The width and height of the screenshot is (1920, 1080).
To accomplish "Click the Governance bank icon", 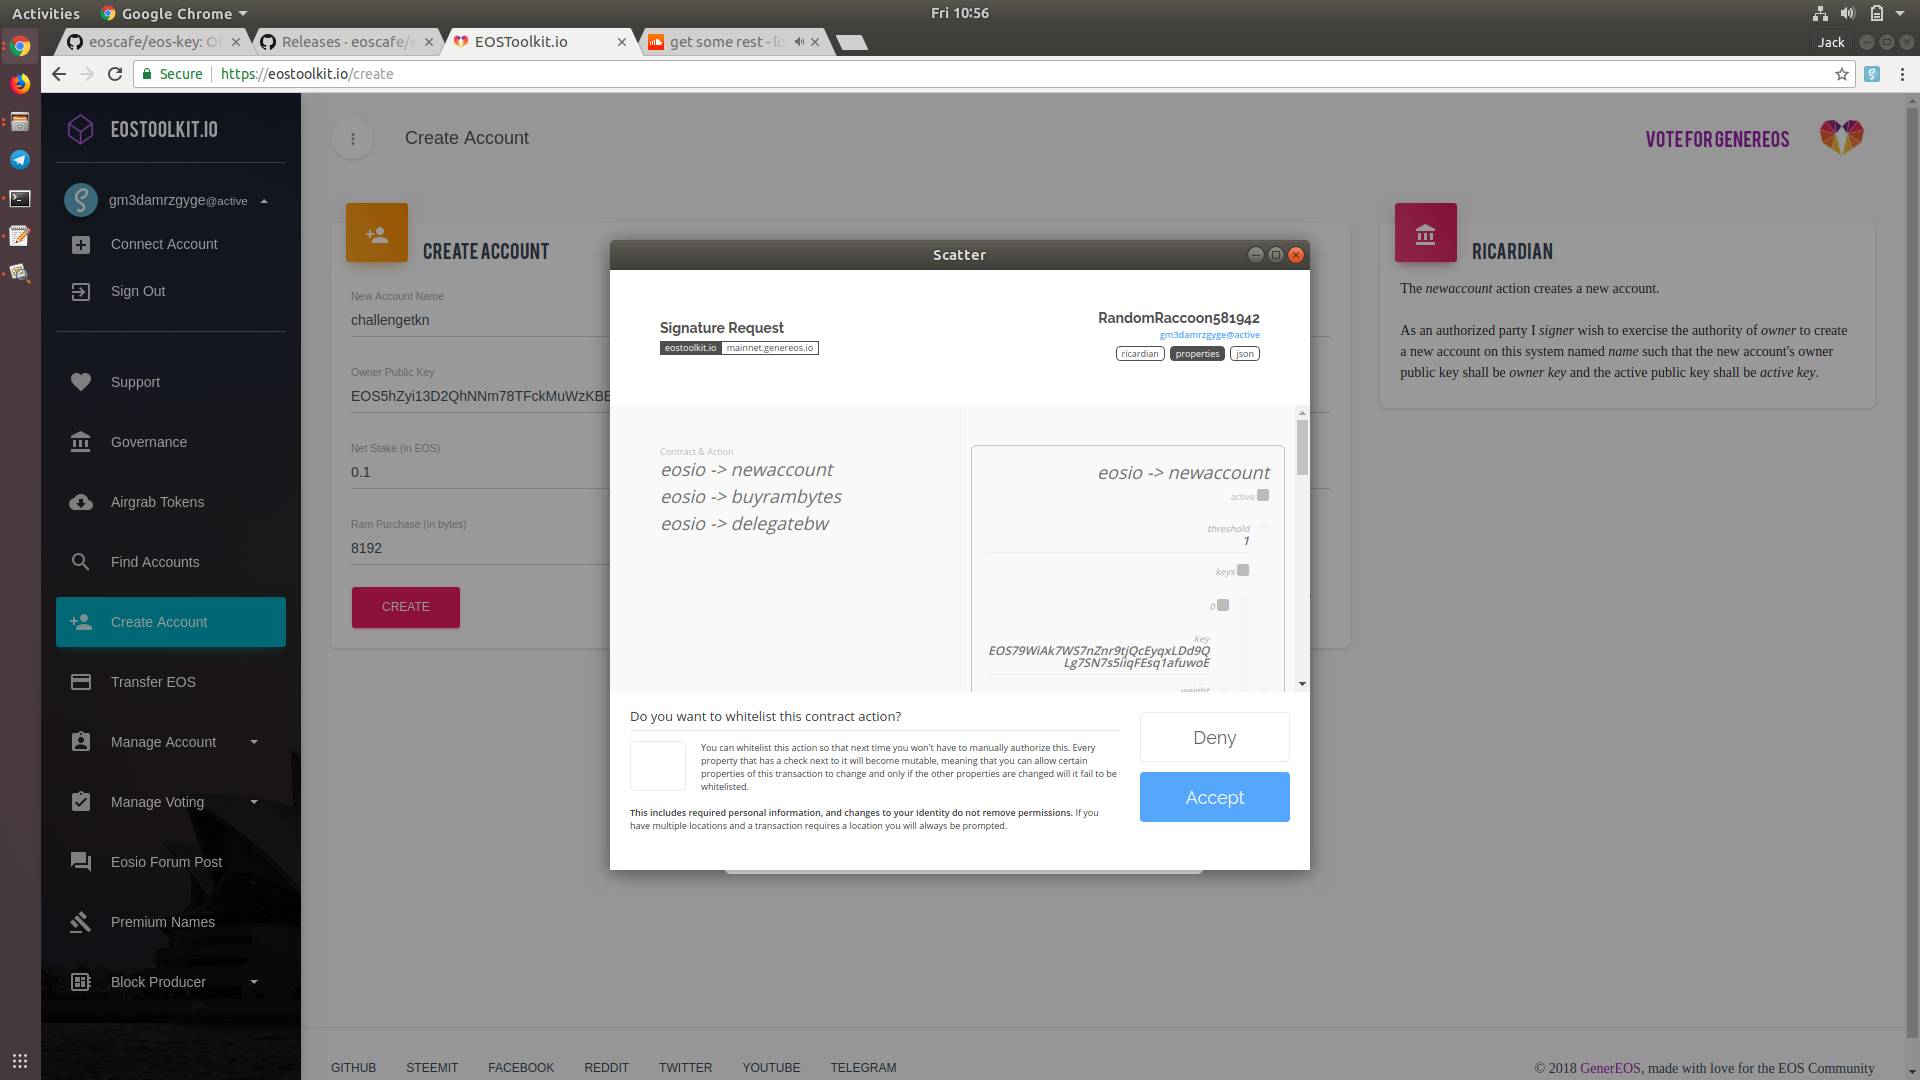I will 81,442.
